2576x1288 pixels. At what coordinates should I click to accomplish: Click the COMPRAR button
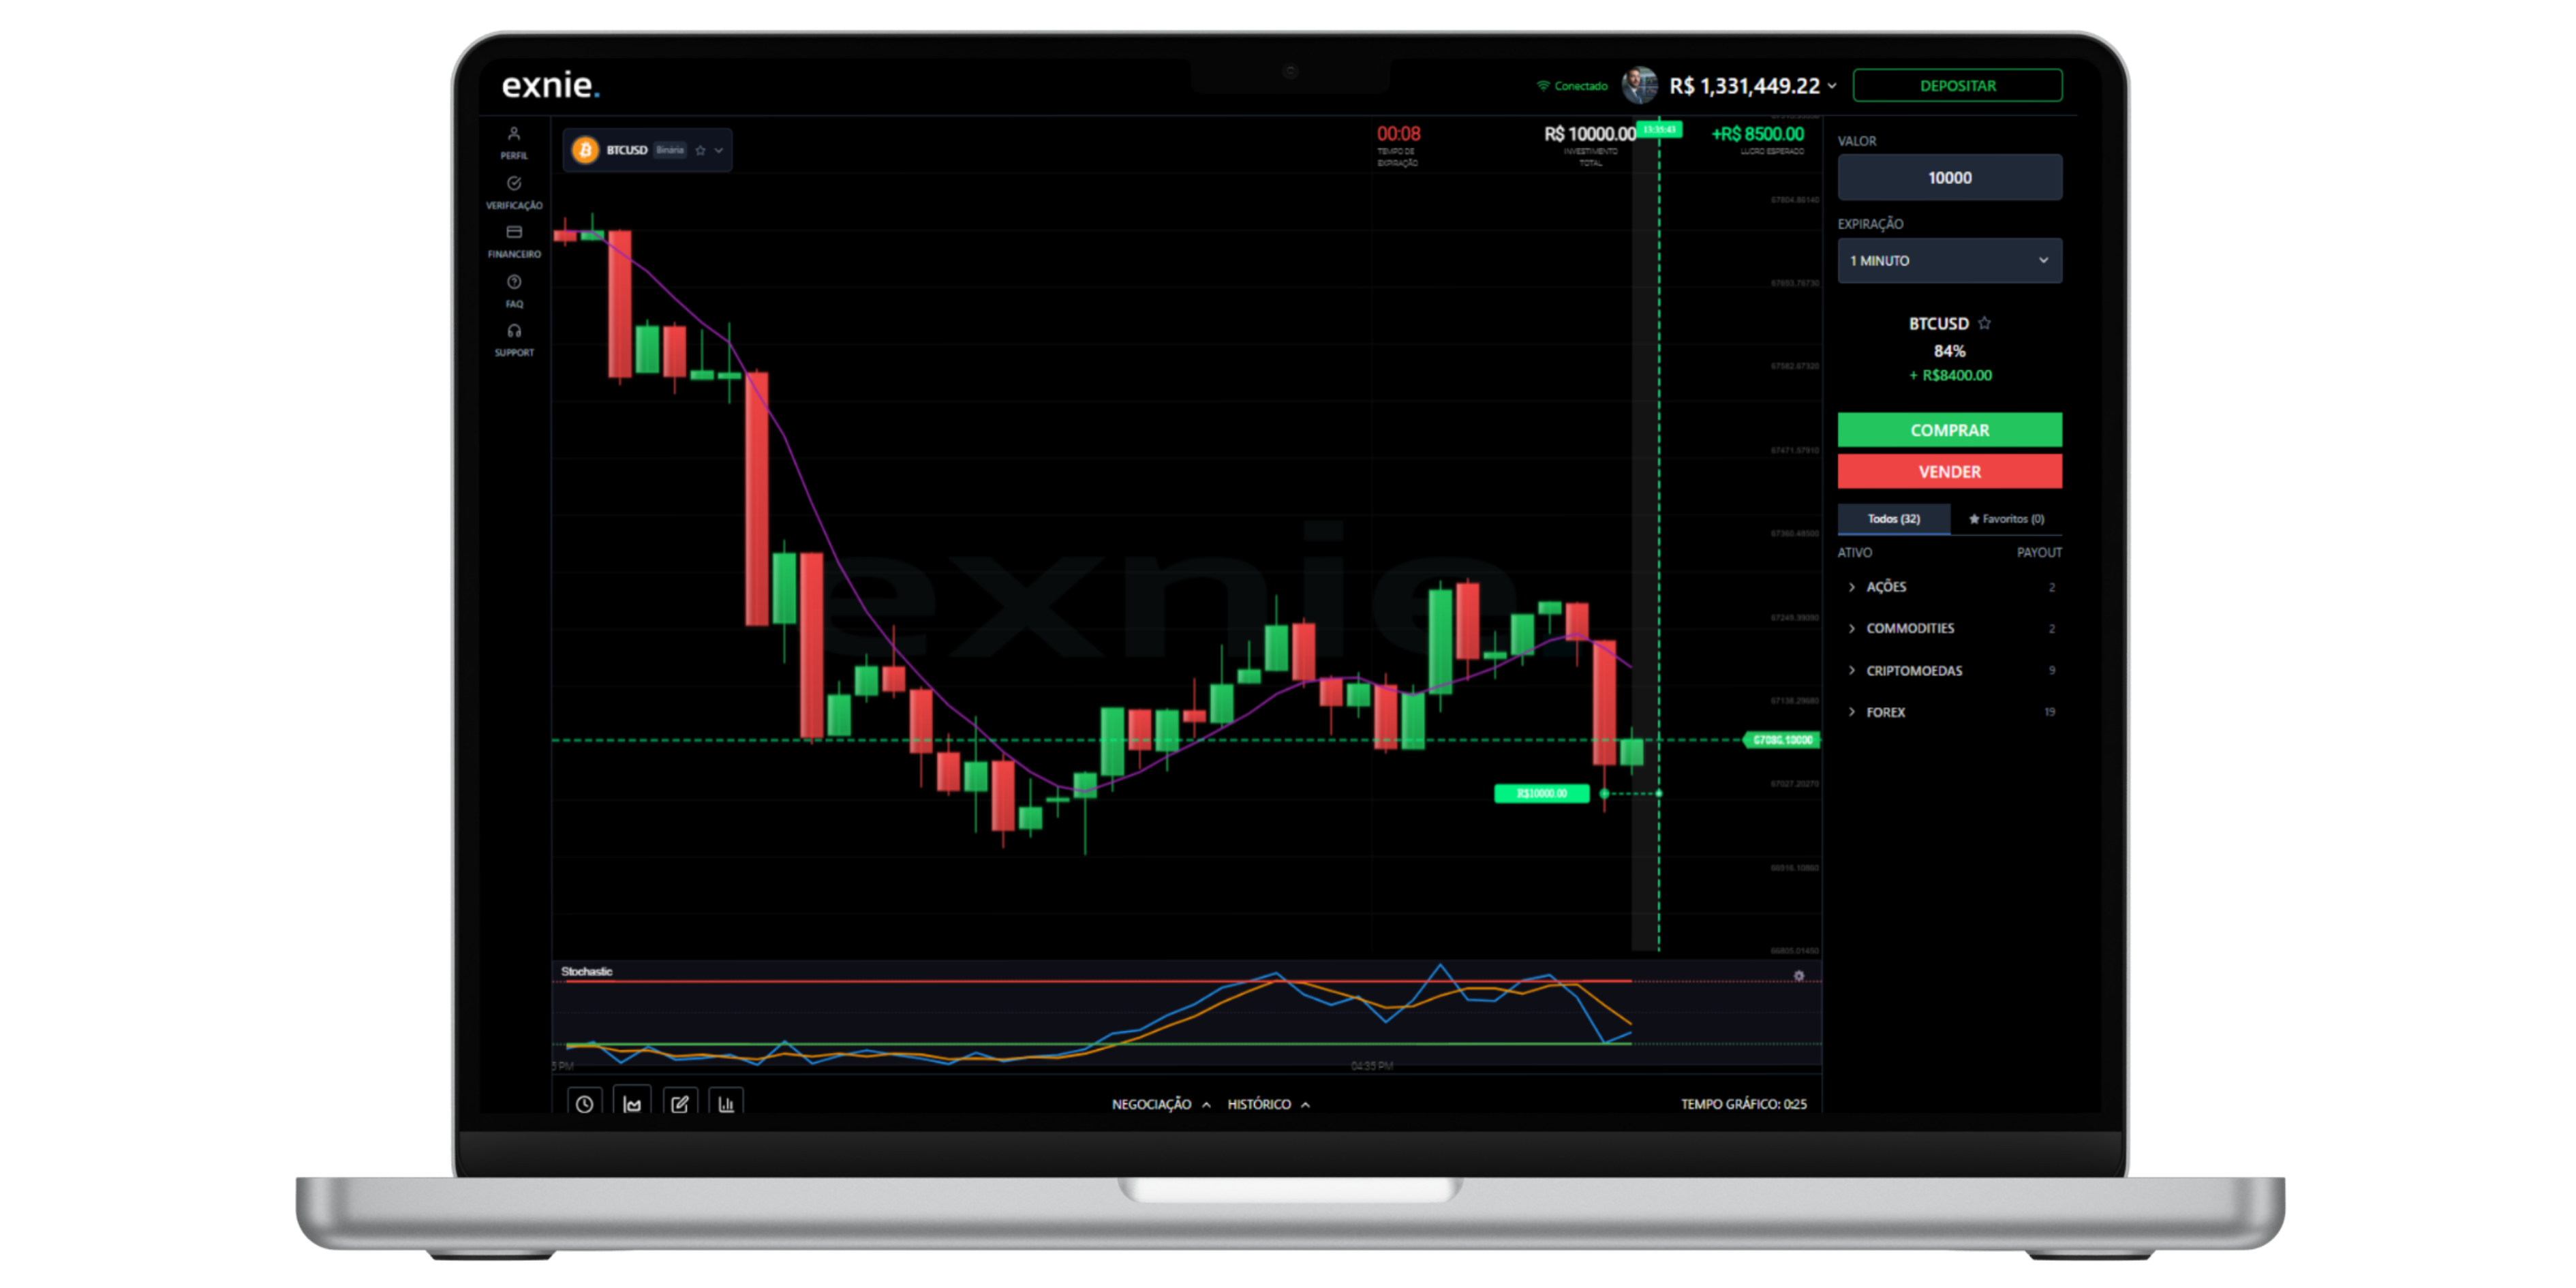[x=1949, y=429]
